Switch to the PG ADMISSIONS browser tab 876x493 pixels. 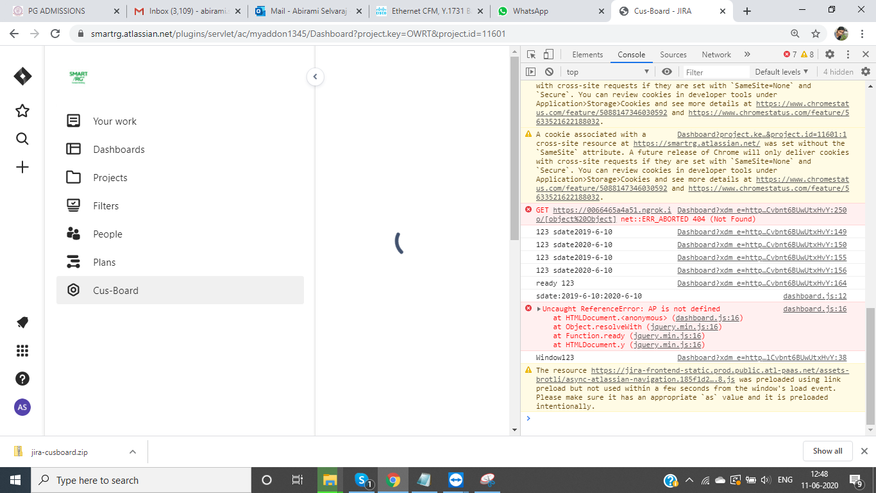coord(65,11)
